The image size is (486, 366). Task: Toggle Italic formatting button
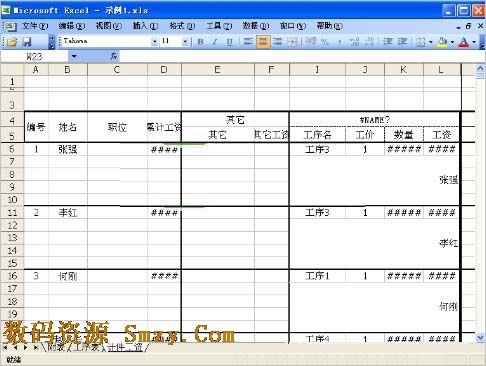click(x=215, y=42)
